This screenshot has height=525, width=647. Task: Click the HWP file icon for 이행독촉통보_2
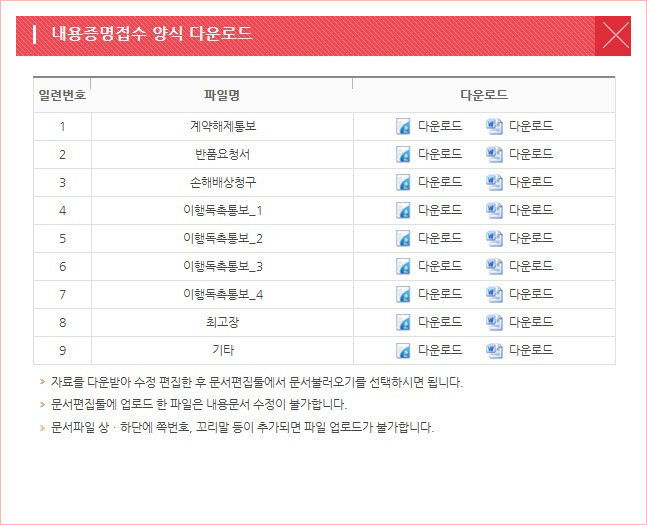click(403, 239)
